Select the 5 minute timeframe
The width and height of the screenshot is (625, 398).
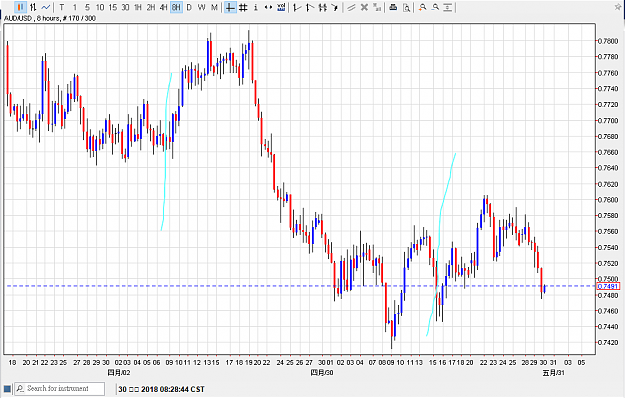point(87,7)
